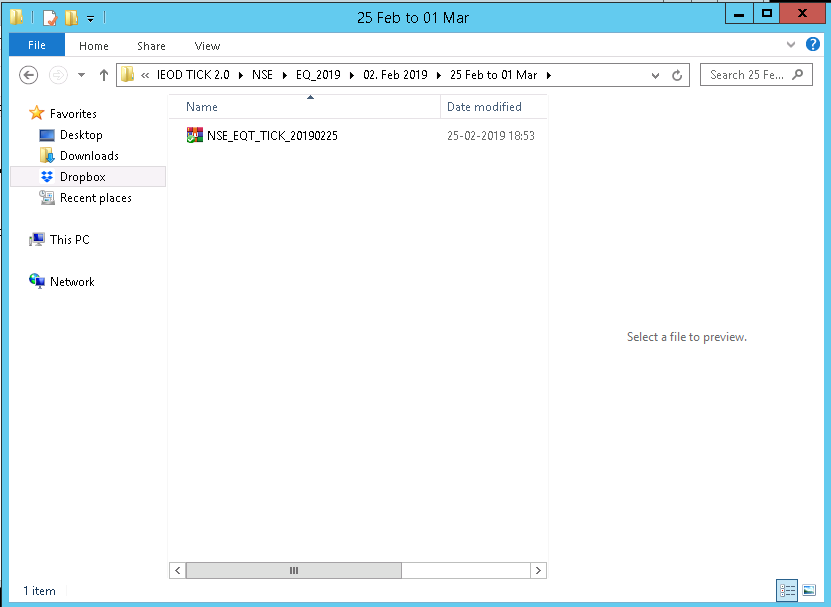Expand arrow after IEOD TICK 2.0
The image size is (831, 607).
pos(241,75)
